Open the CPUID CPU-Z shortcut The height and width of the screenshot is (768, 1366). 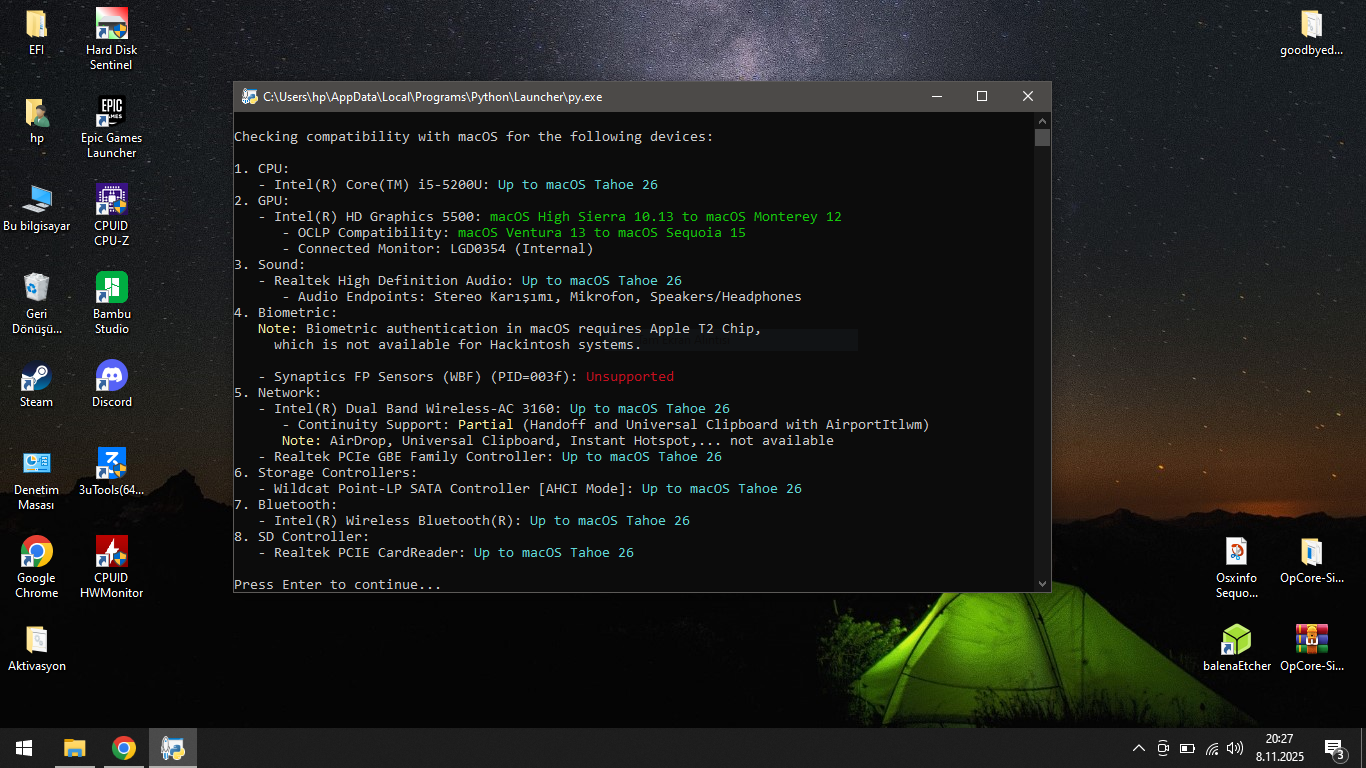[111, 200]
